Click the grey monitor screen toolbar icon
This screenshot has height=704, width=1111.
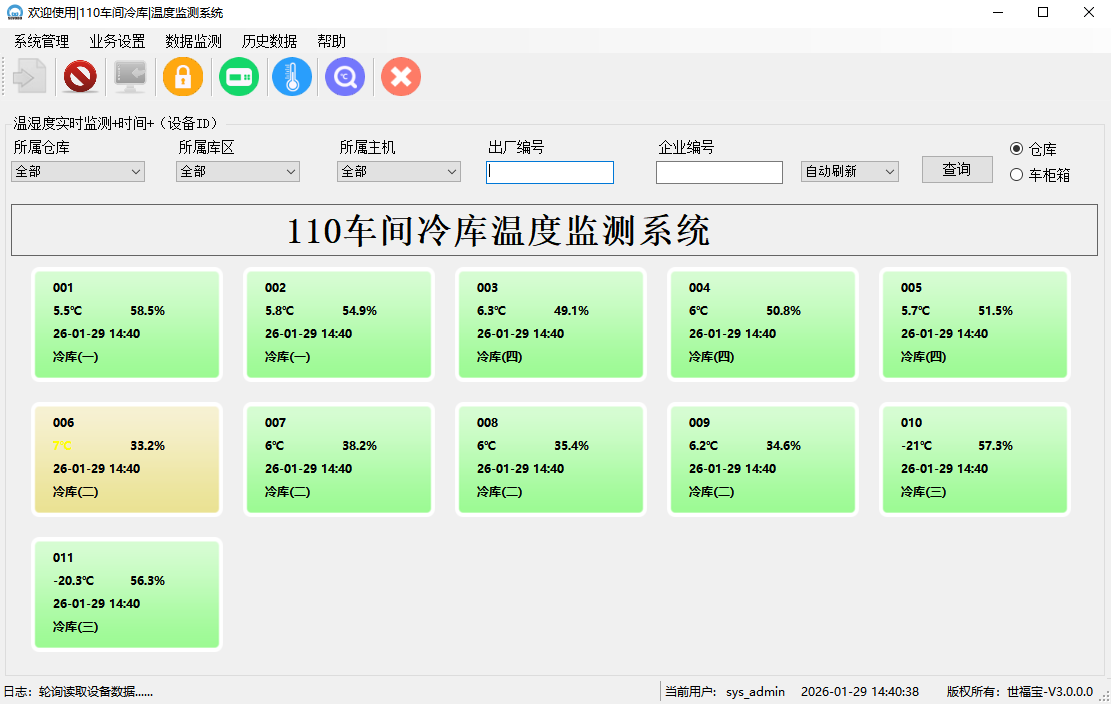coord(130,77)
